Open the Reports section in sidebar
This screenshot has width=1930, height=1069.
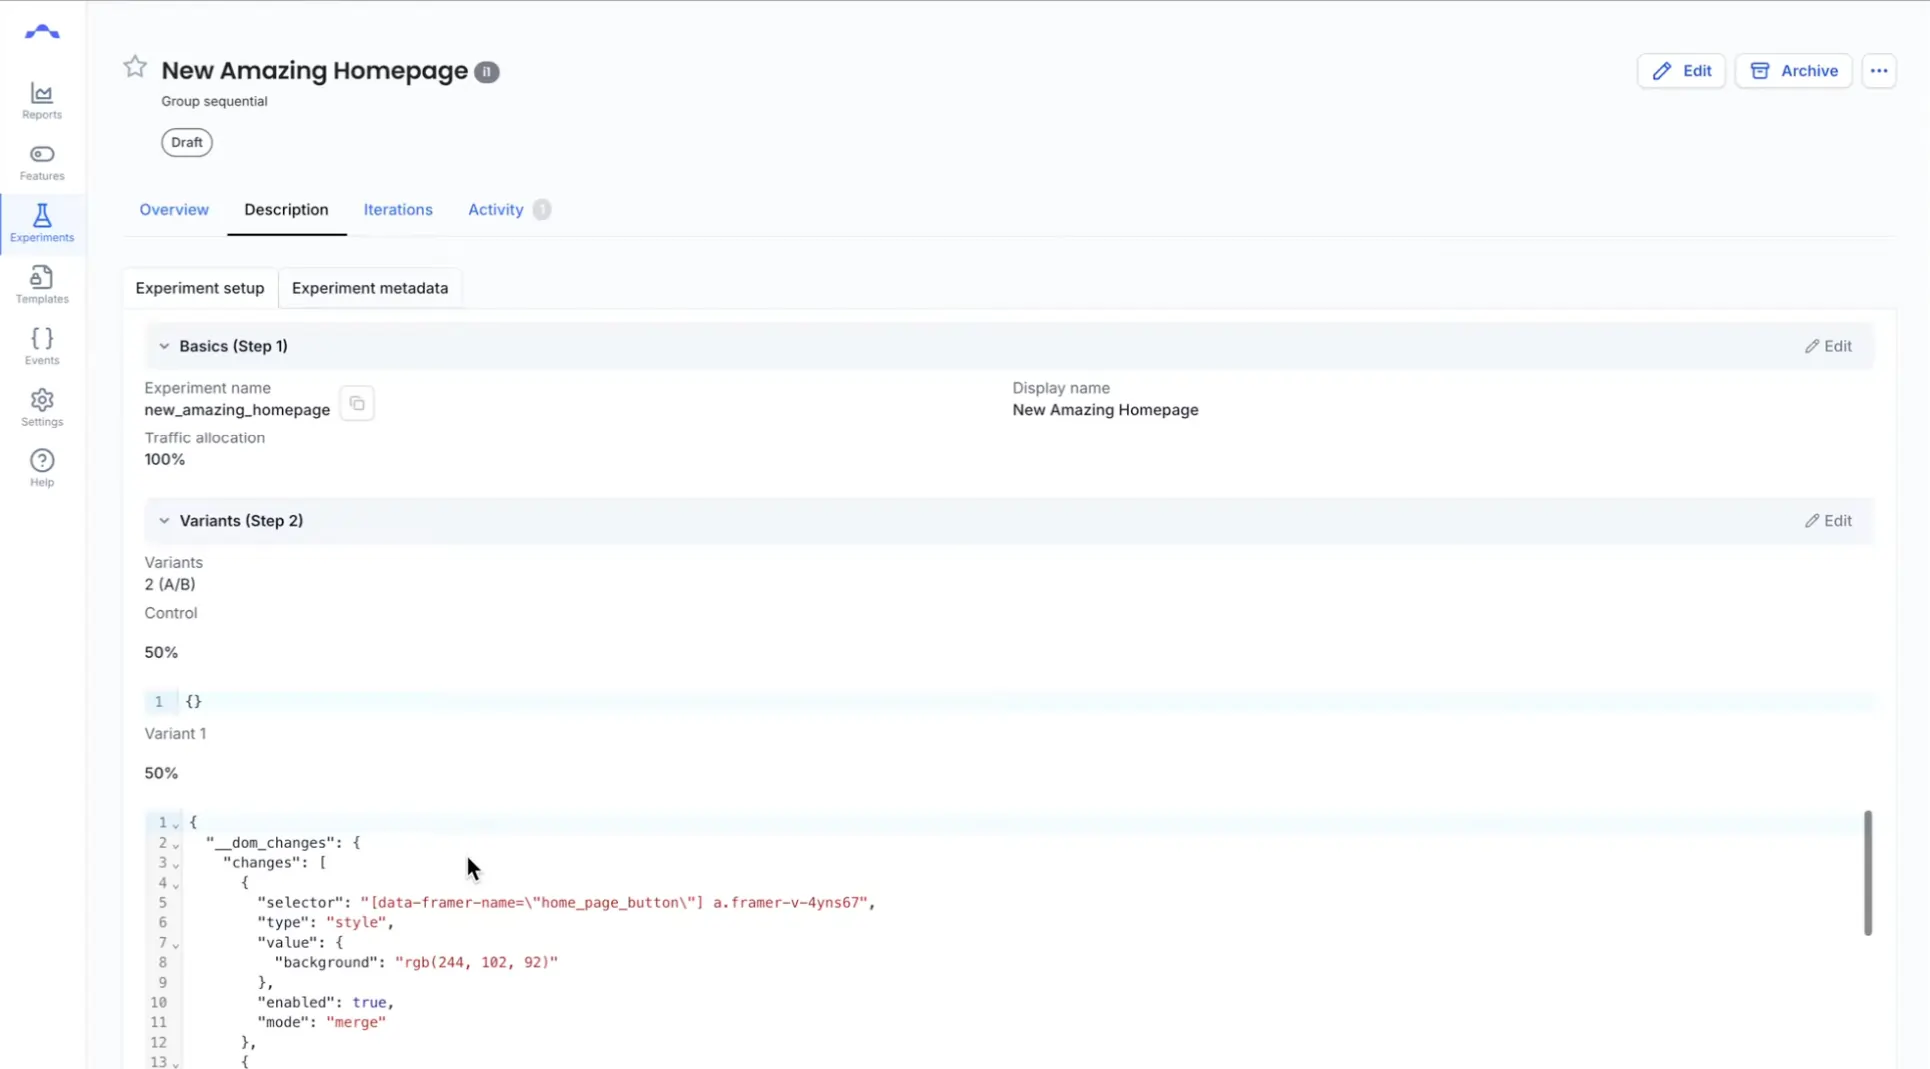[x=42, y=101]
